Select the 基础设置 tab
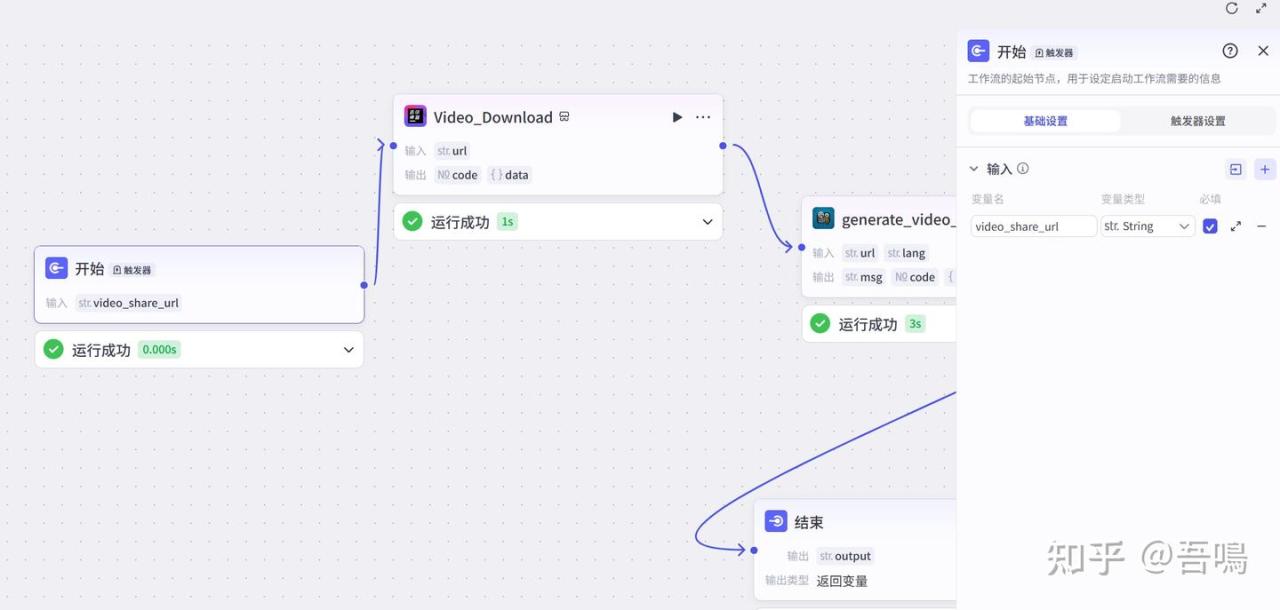 click(1045, 121)
